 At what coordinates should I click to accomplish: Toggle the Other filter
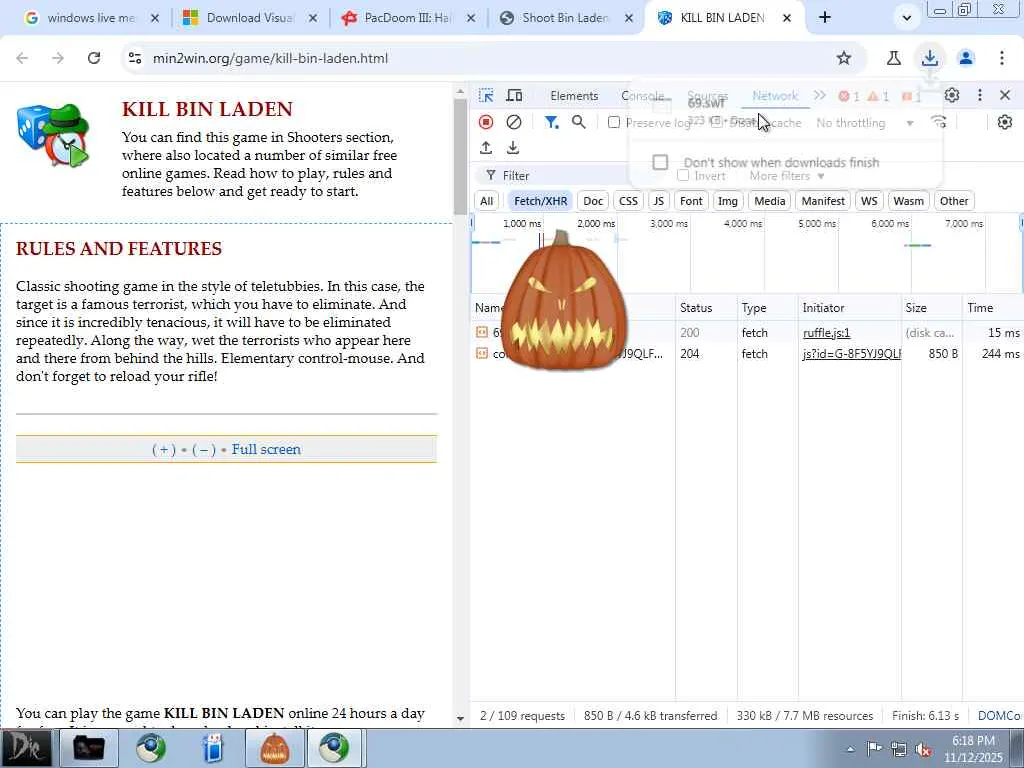pos(954,201)
